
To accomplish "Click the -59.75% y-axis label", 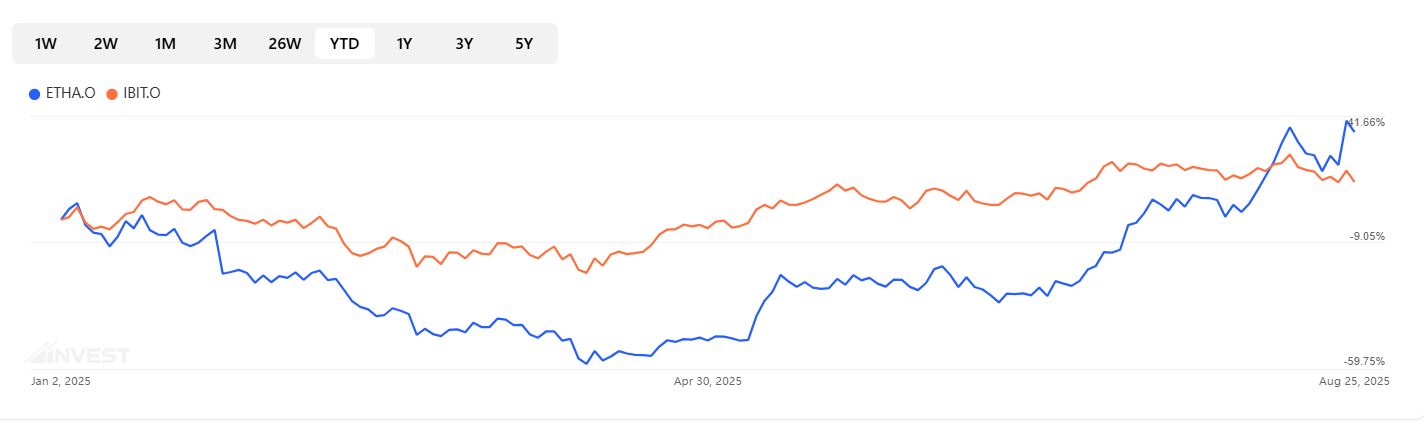I will click(1364, 361).
